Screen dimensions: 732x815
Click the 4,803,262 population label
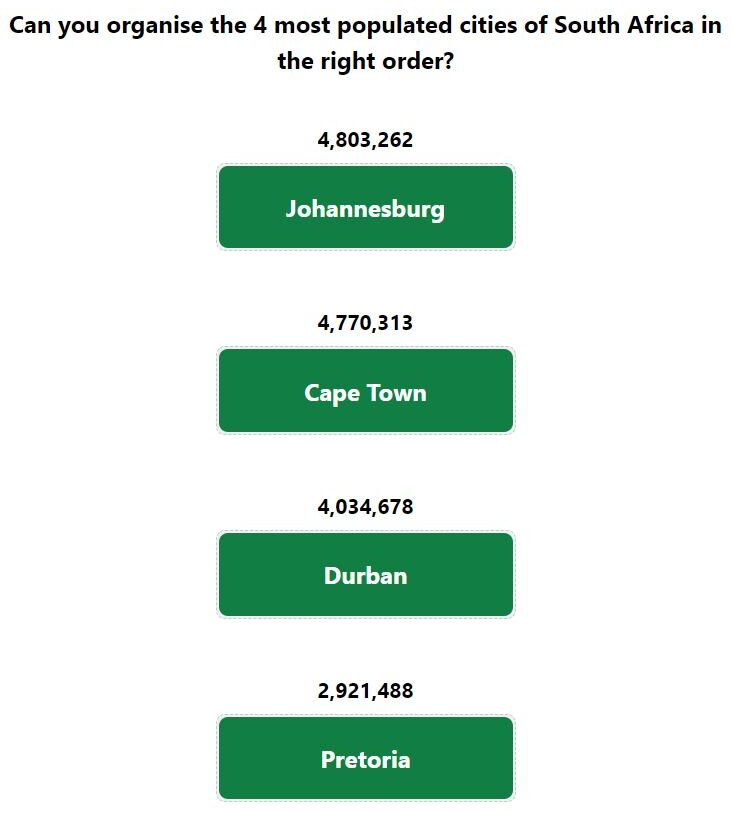[365, 140]
